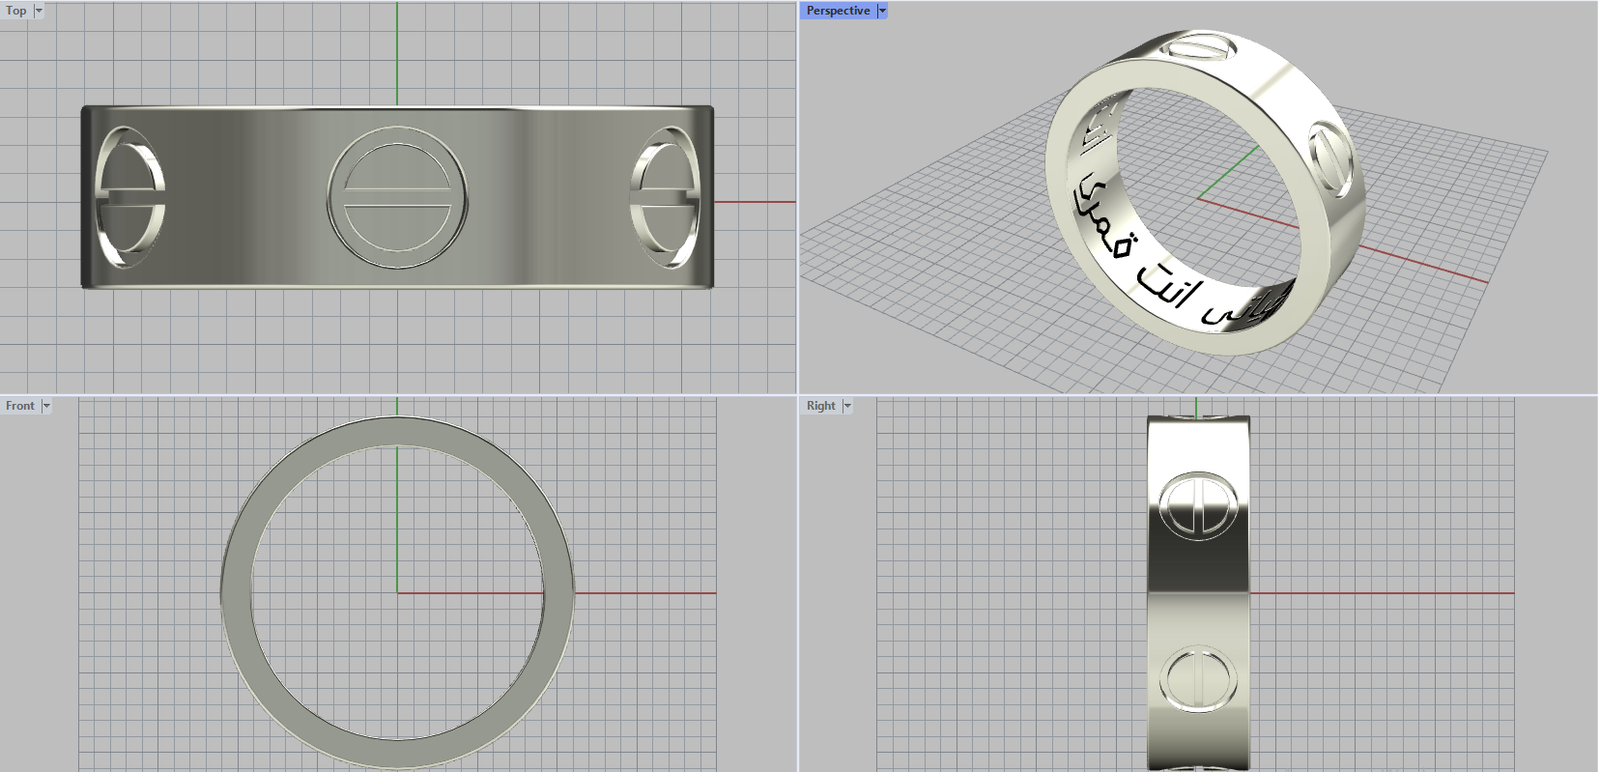Select the ring circle in Front viewport
This screenshot has width=1600, height=772.
tap(236, 593)
